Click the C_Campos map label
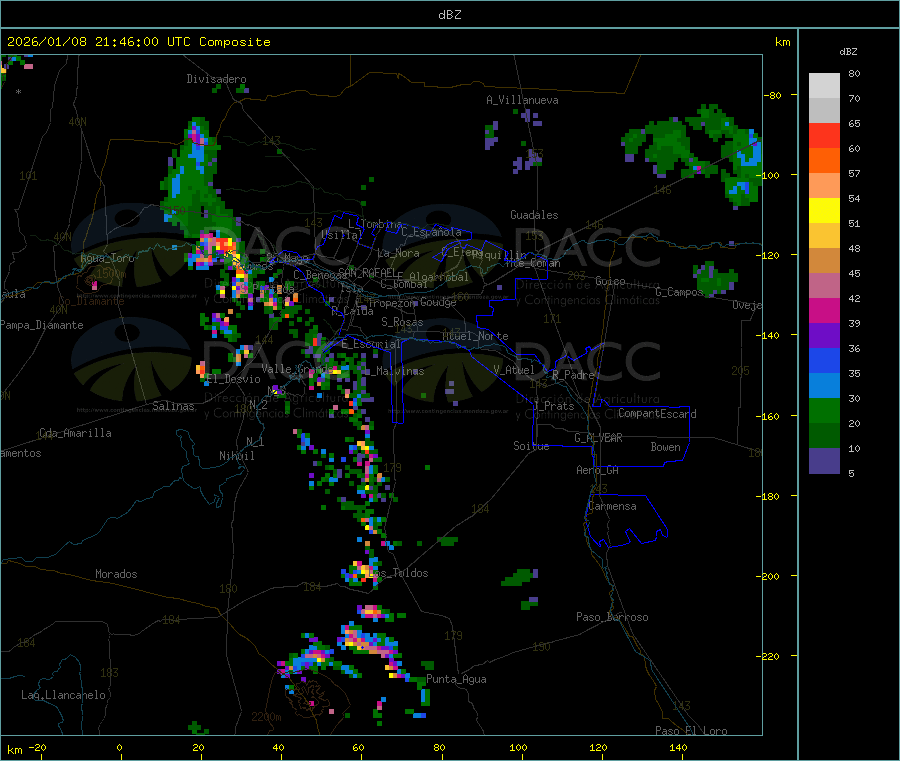Image resolution: width=900 pixels, height=761 pixels. click(x=680, y=292)
